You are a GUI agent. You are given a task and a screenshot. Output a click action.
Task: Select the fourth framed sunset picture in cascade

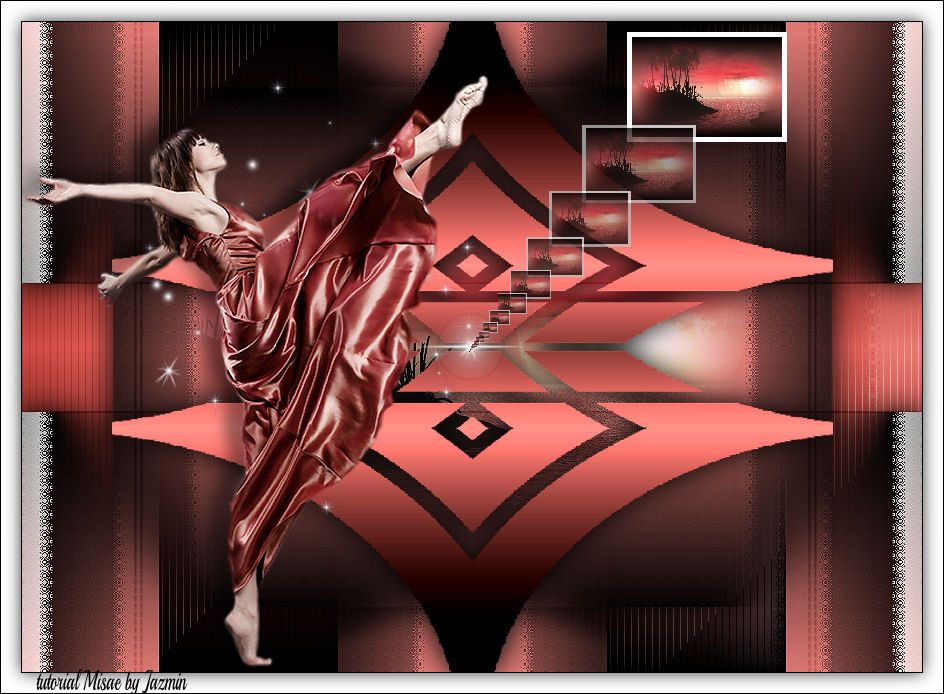click(x=555, y=255)
